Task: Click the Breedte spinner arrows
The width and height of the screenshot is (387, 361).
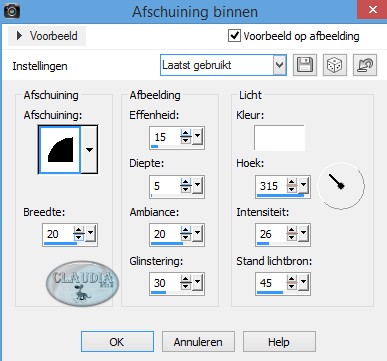Action: tap(79, 234)
